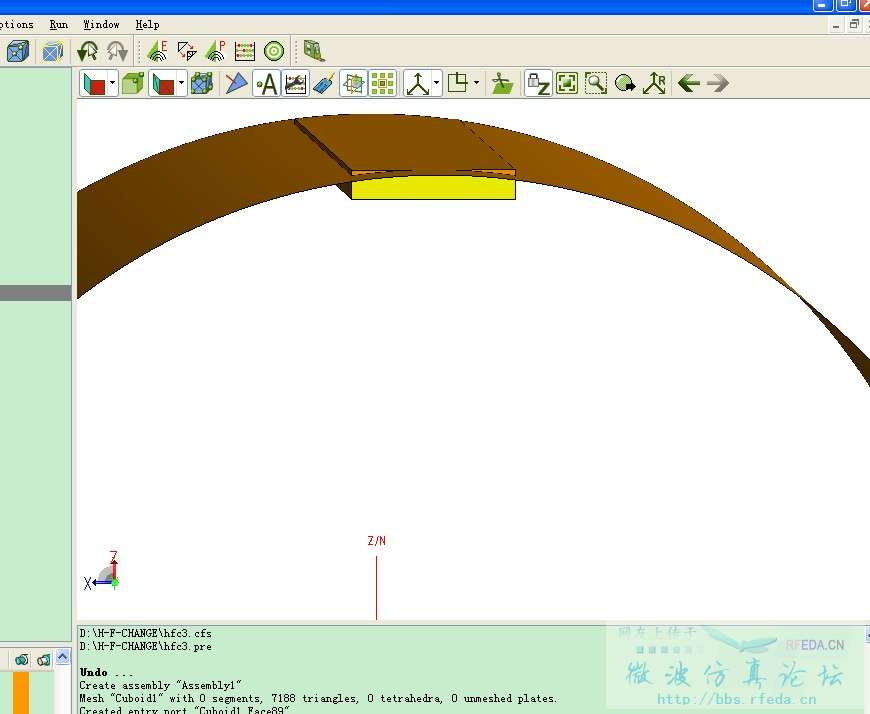
Task: Click the measuring tape tool icon
Action: (314, 51)
